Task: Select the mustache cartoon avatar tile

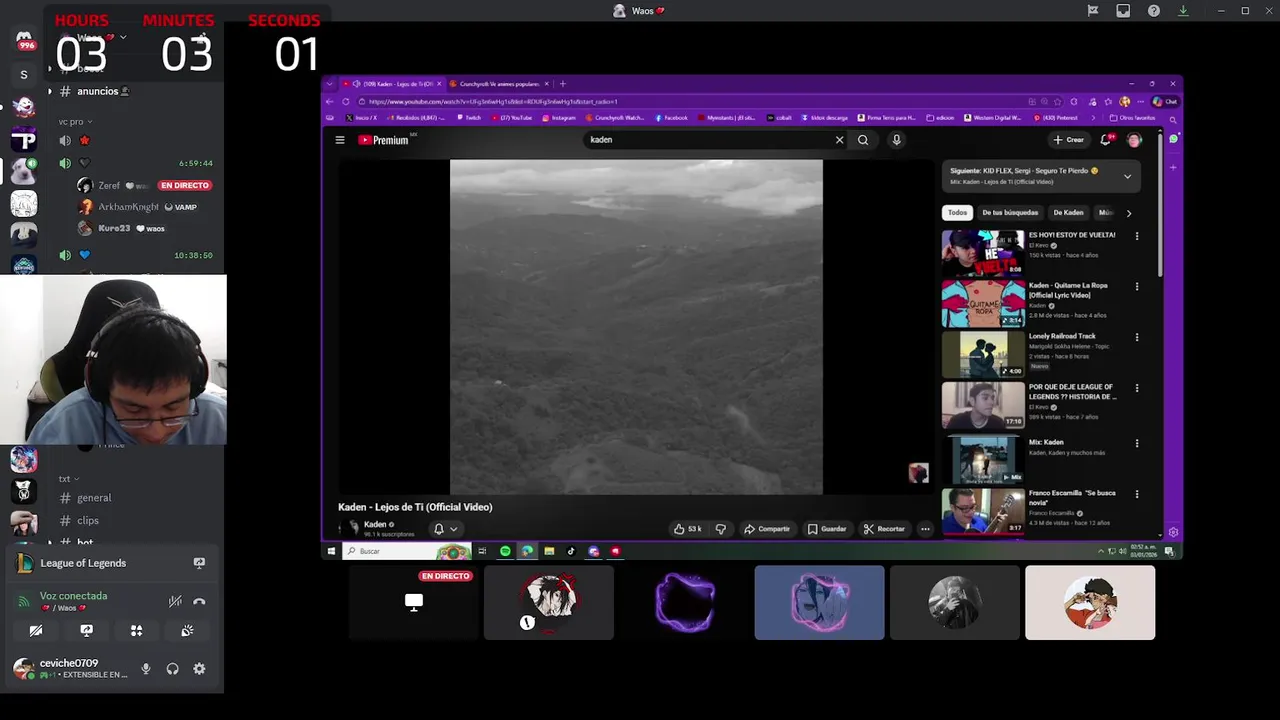Action: [x=1090, y=603]
